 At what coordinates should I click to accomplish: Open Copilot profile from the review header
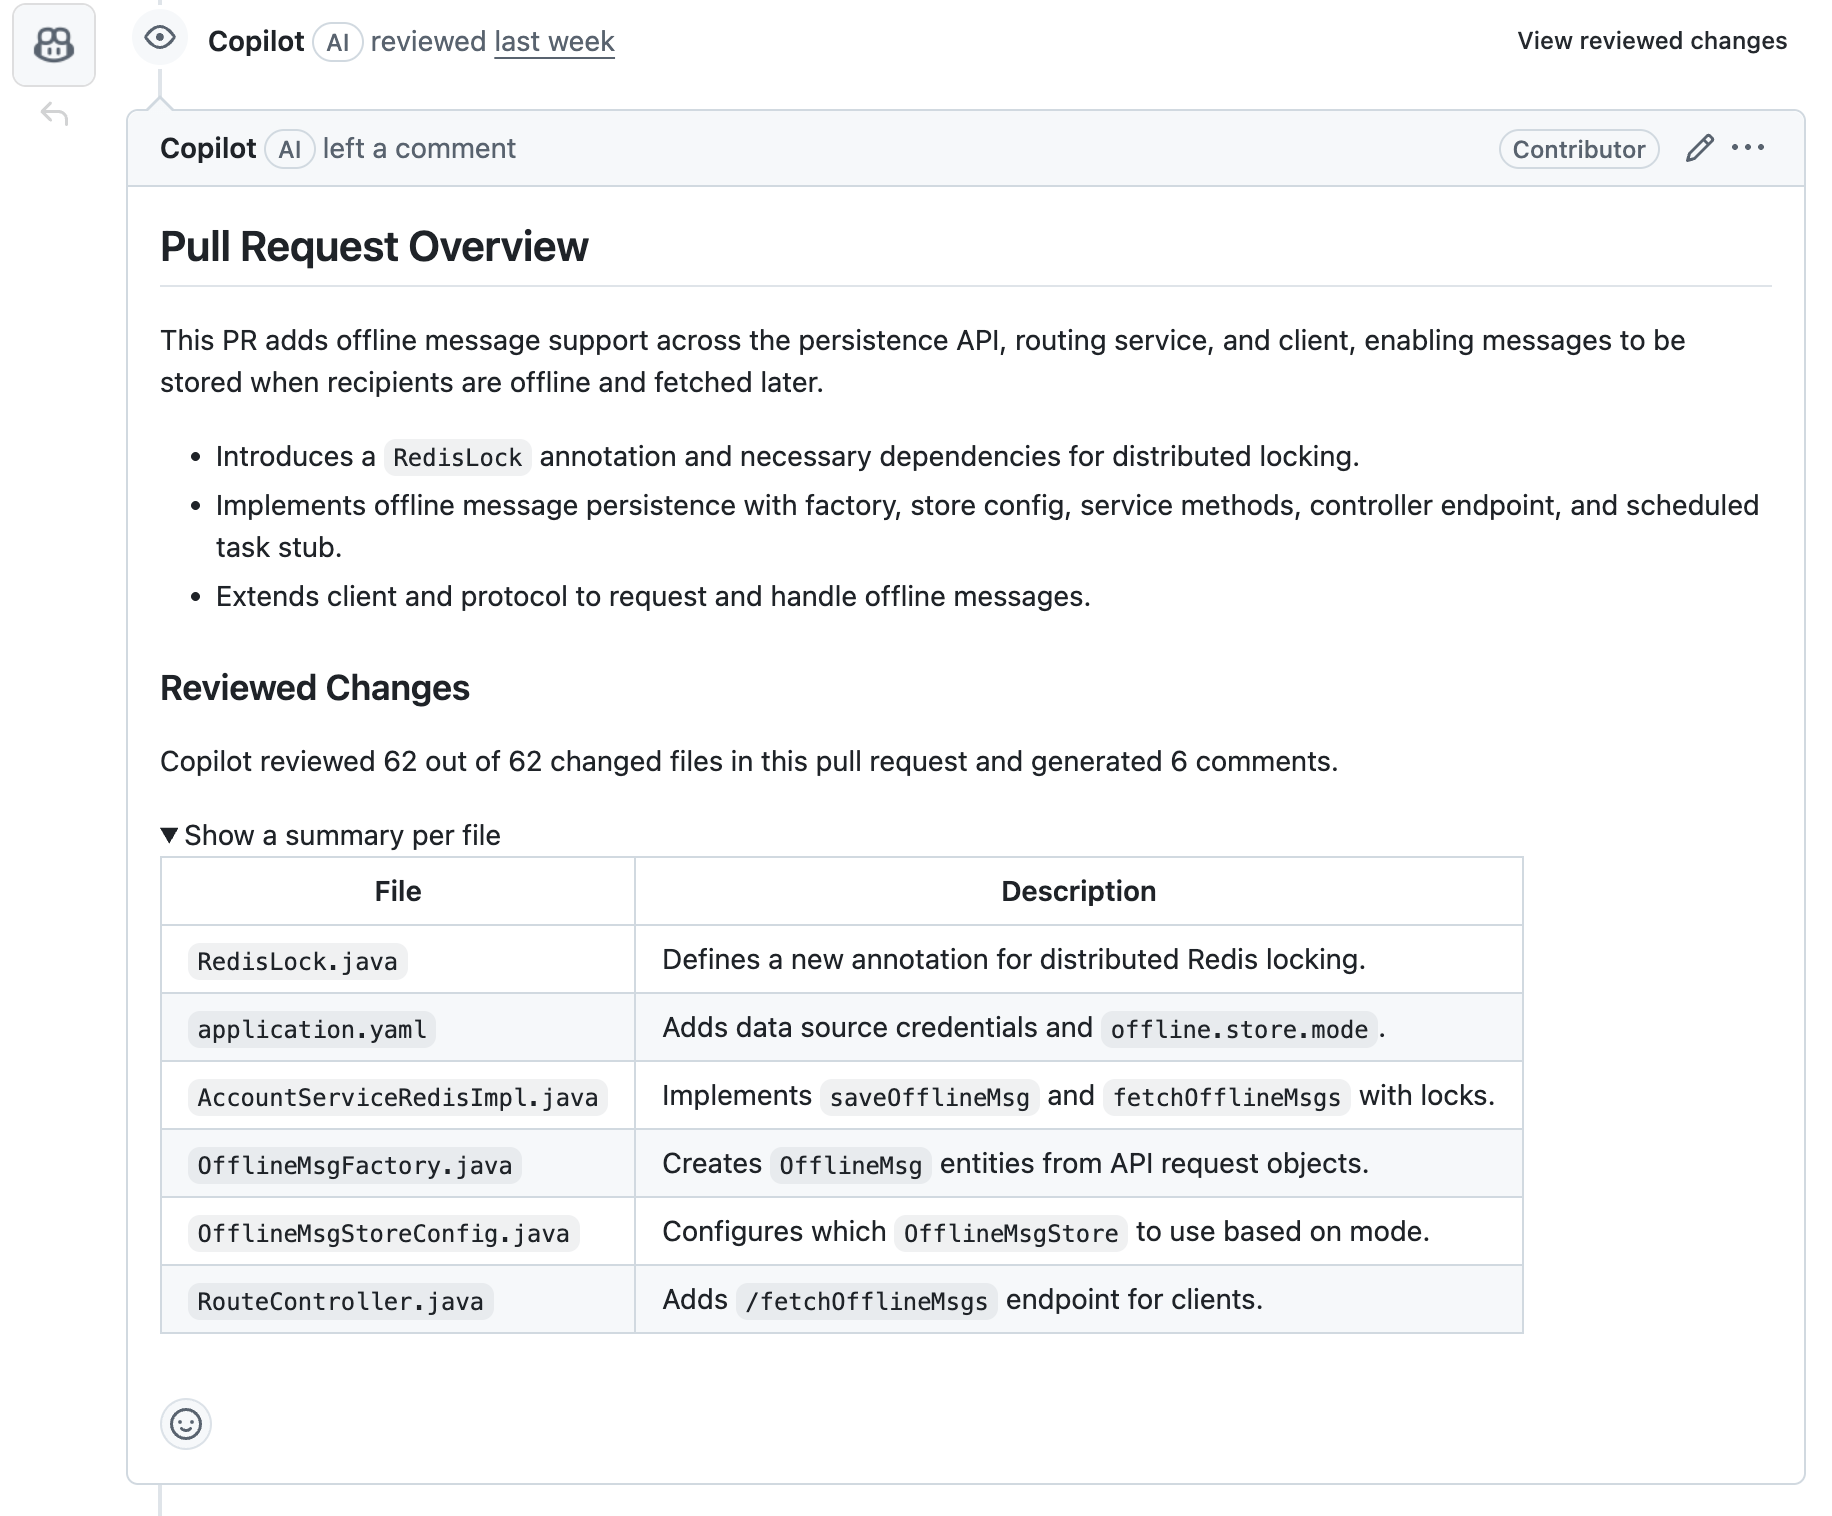(255, 42)
